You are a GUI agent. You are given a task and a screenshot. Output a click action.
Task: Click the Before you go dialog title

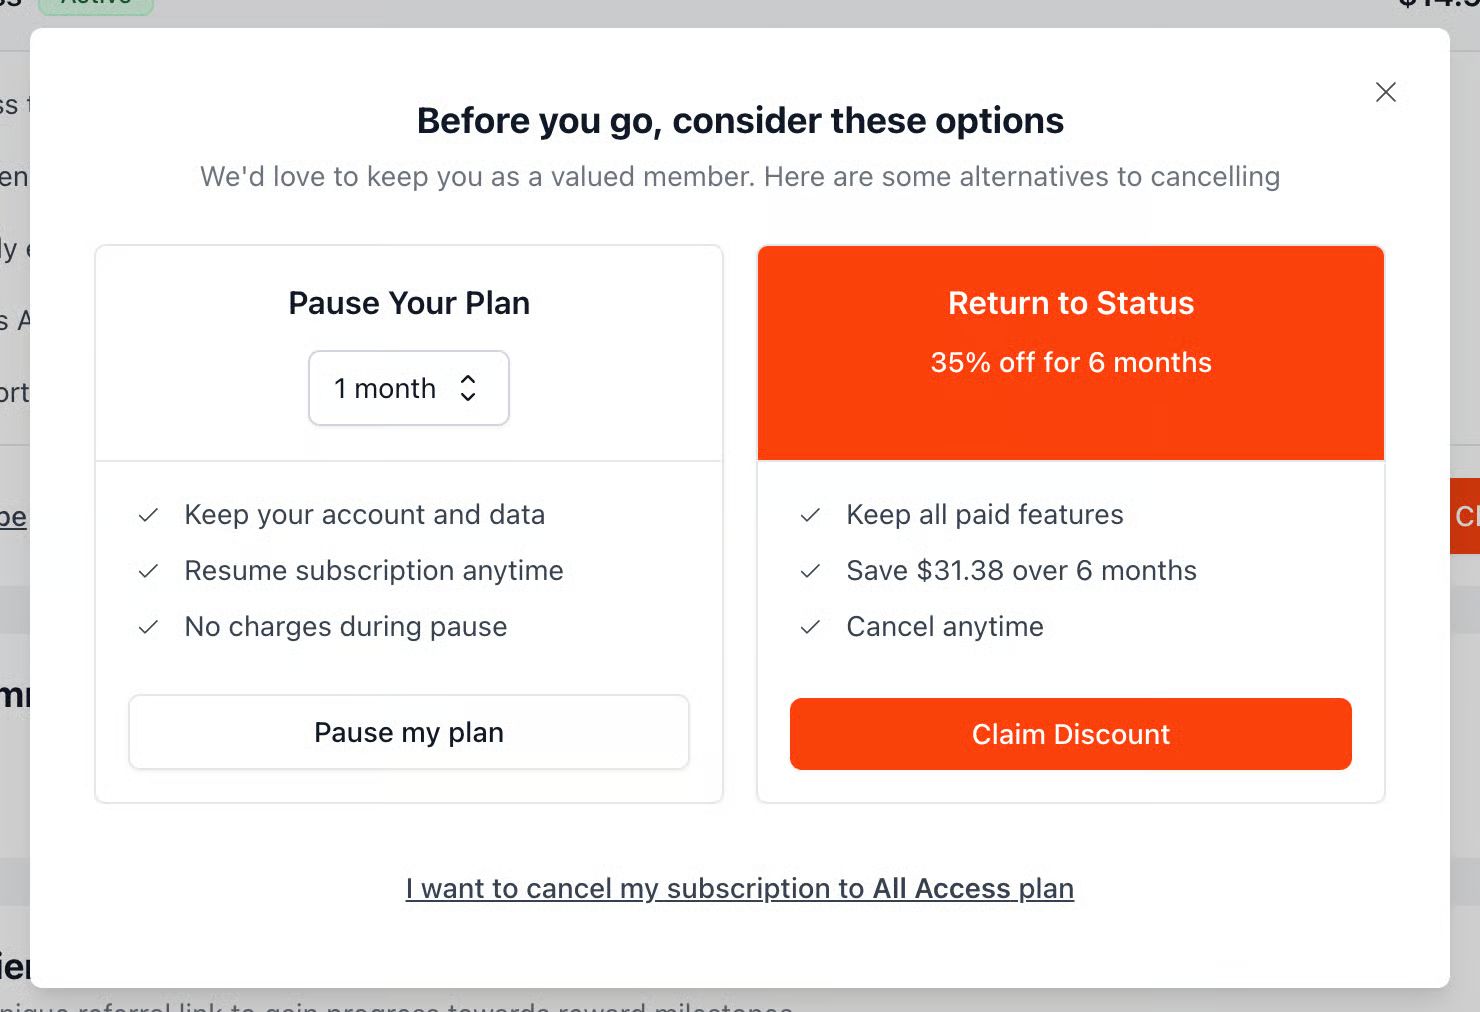click(x=740, y=121)
